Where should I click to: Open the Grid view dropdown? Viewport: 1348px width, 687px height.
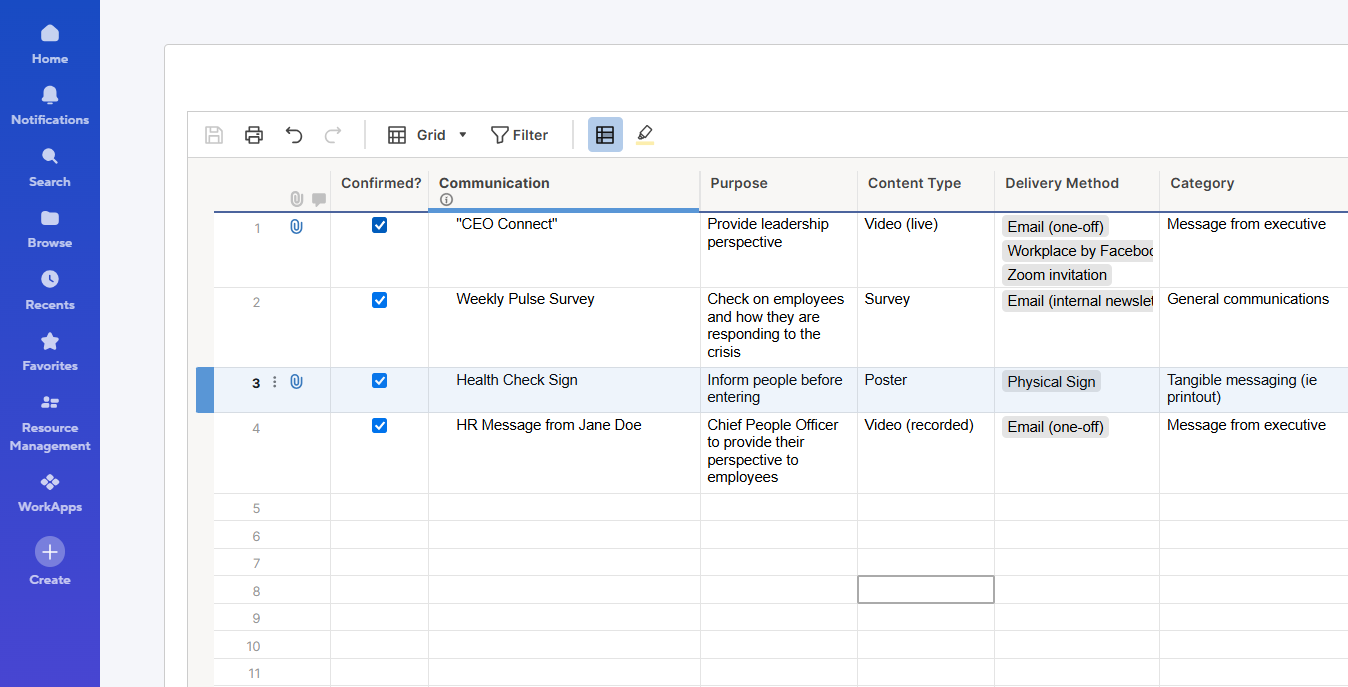point(462,134)
